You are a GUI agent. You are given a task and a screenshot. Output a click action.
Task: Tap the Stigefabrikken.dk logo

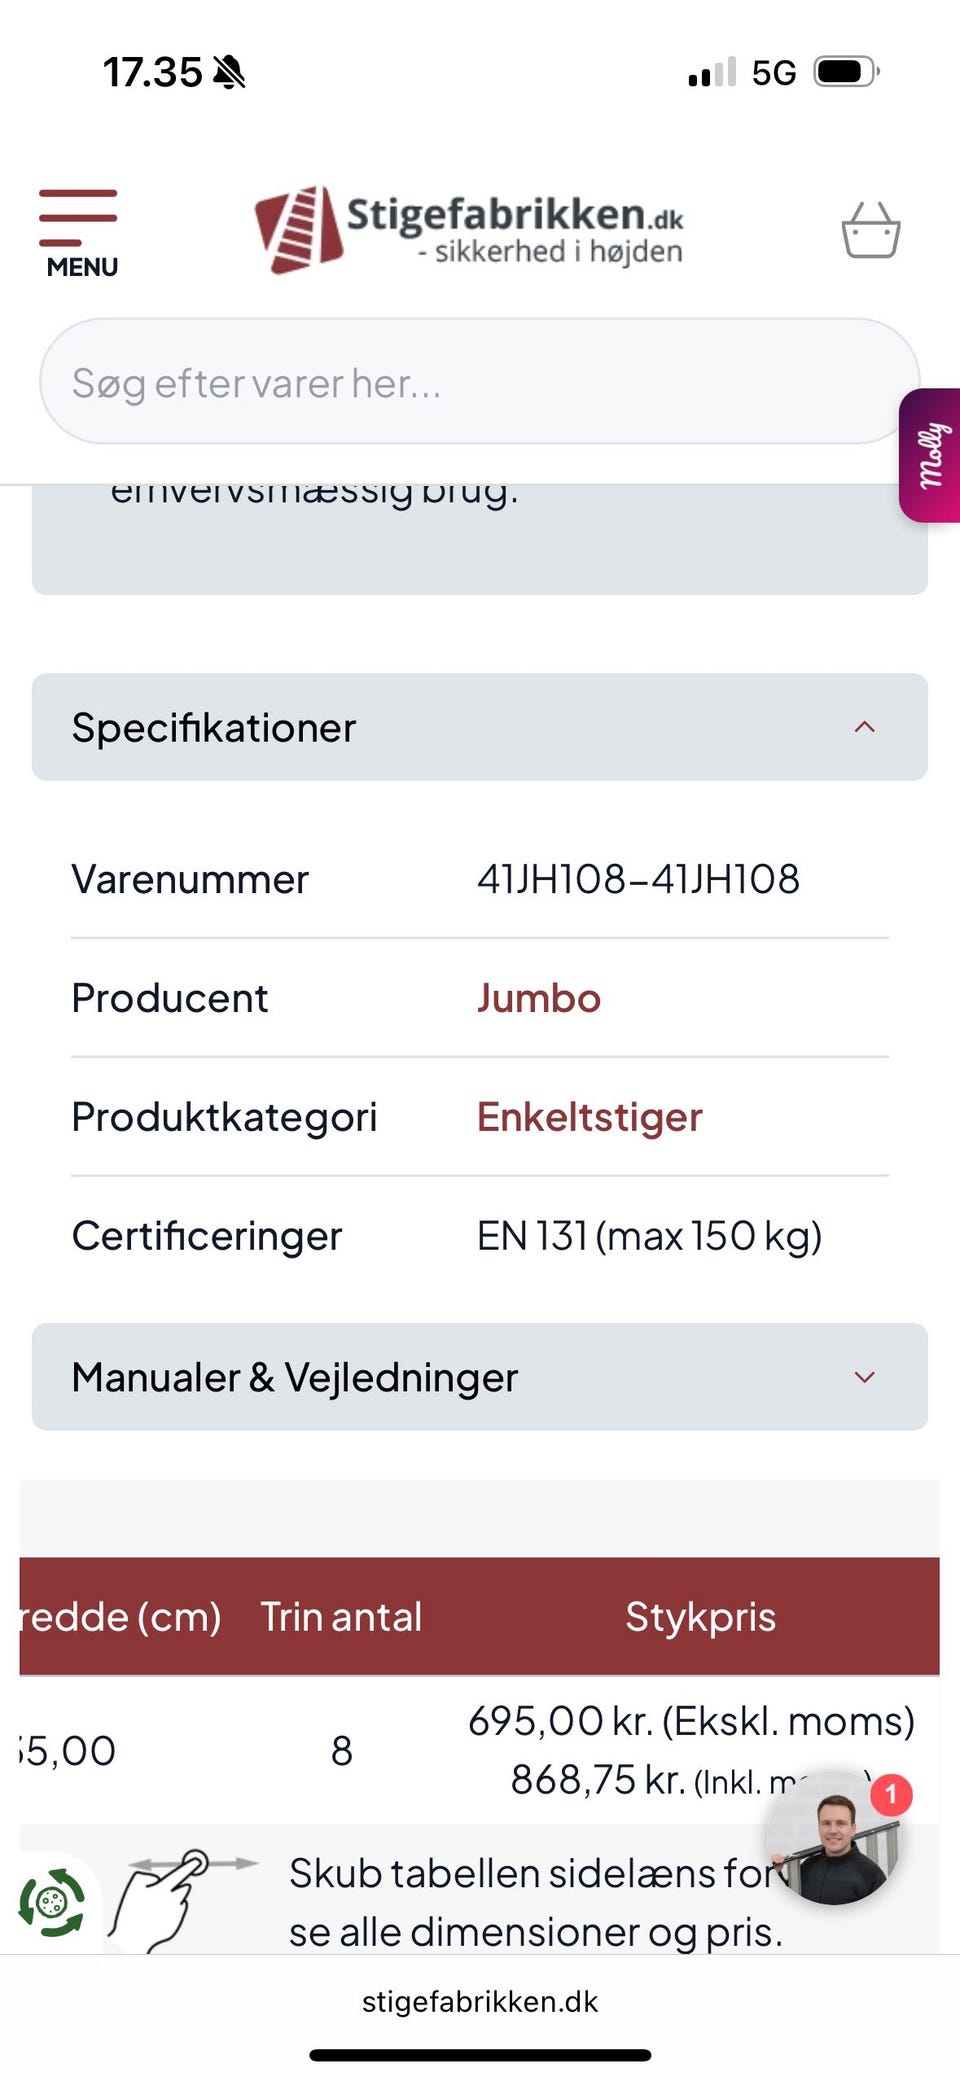point(470,230)
